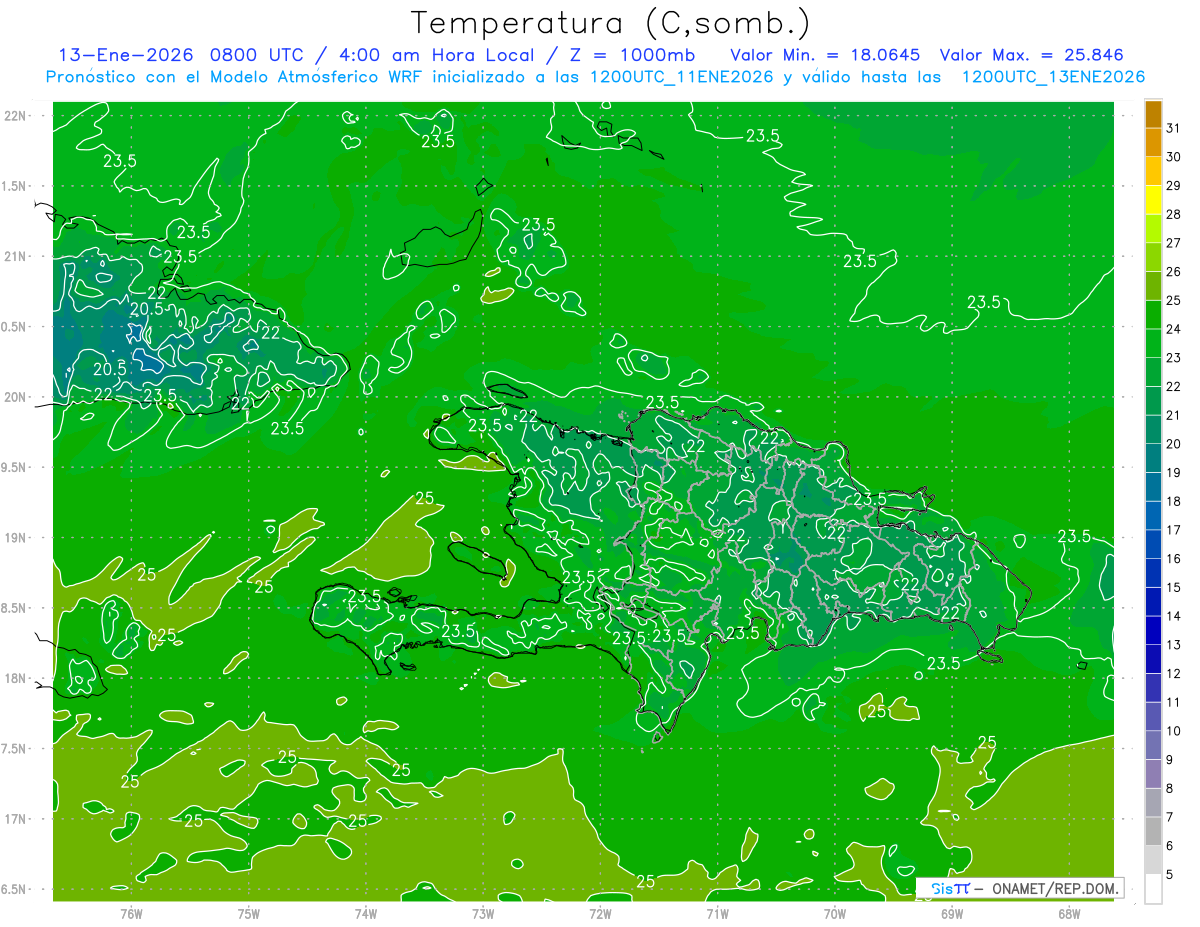
Task: Click the "71W" longitude axis label
Action: 717,913
